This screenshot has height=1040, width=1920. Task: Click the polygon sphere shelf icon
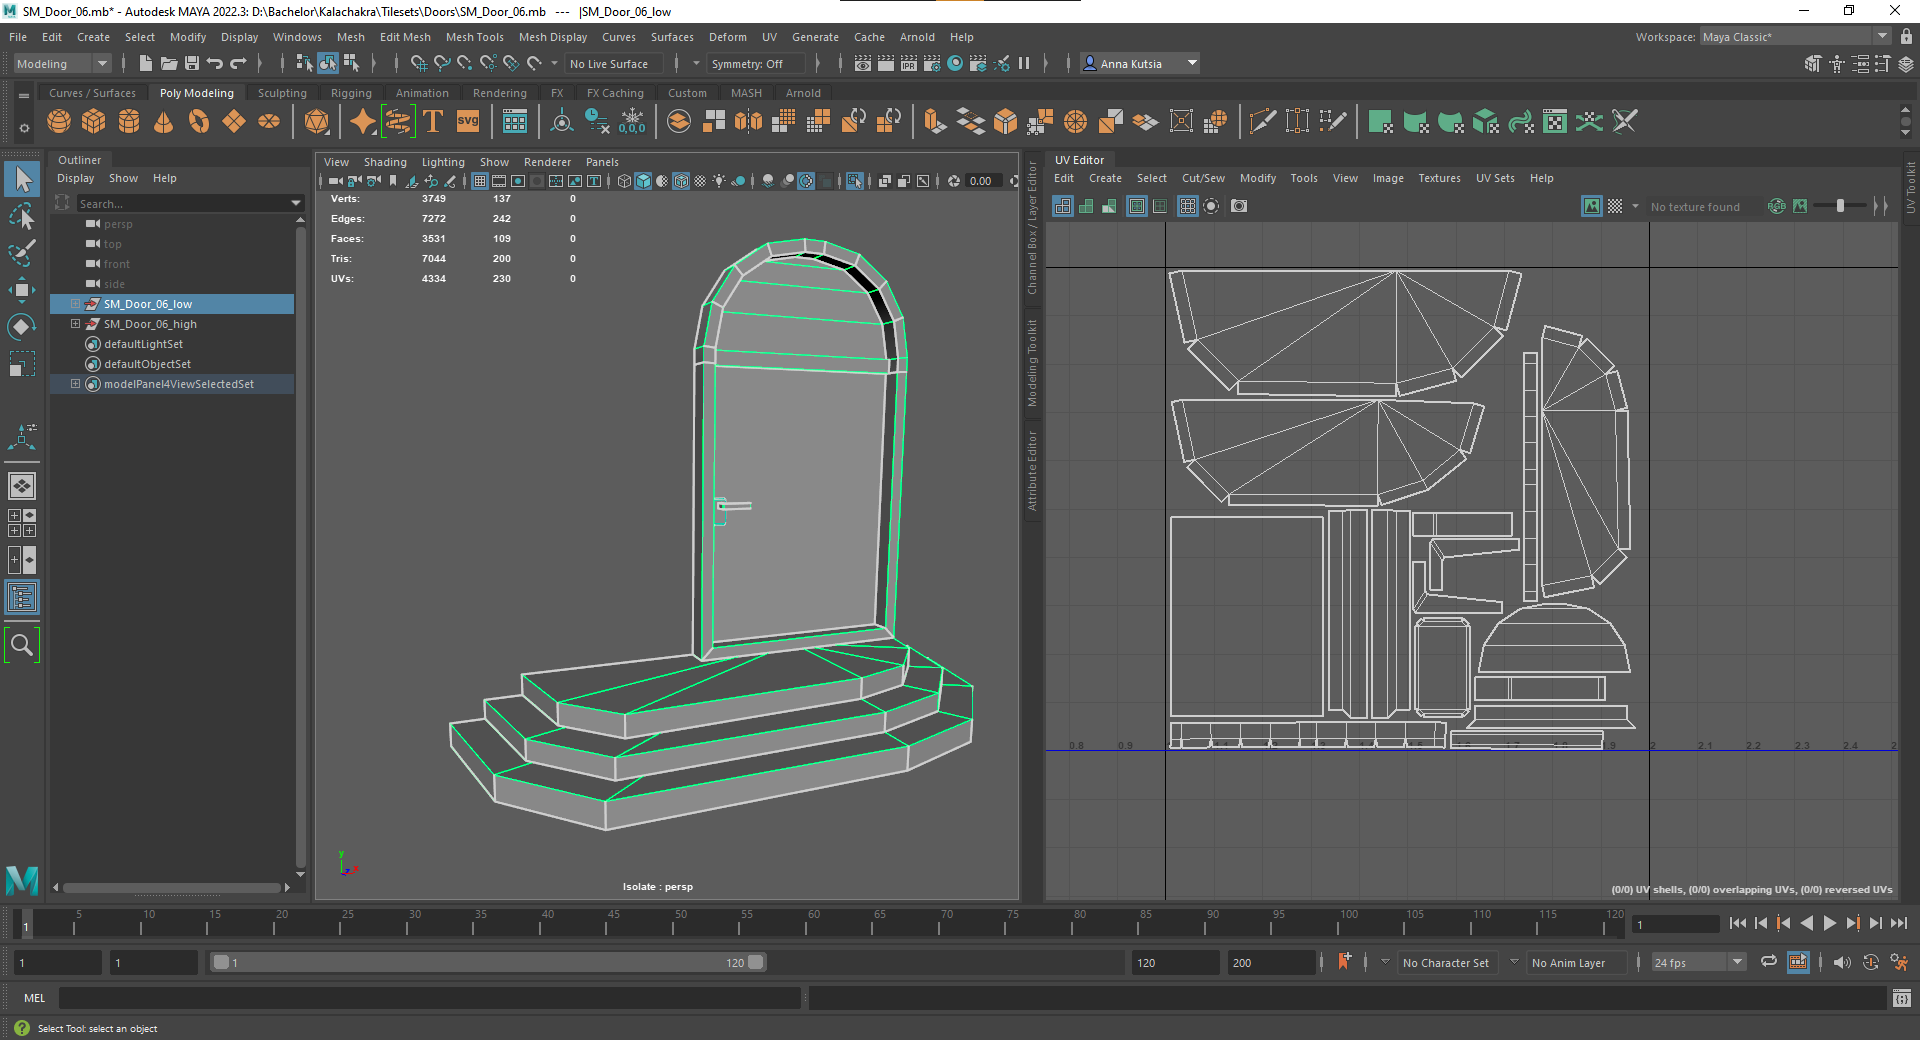pyautogui.click(x=59, y=122)
